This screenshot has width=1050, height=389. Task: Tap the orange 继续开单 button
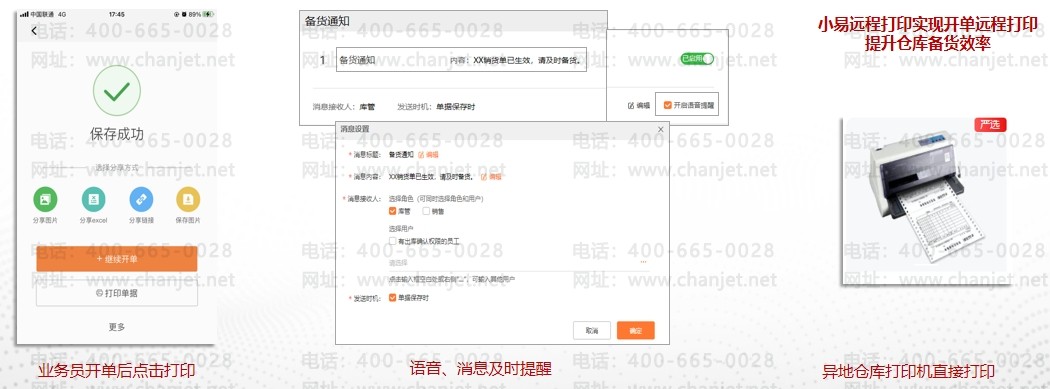(117, 258)
